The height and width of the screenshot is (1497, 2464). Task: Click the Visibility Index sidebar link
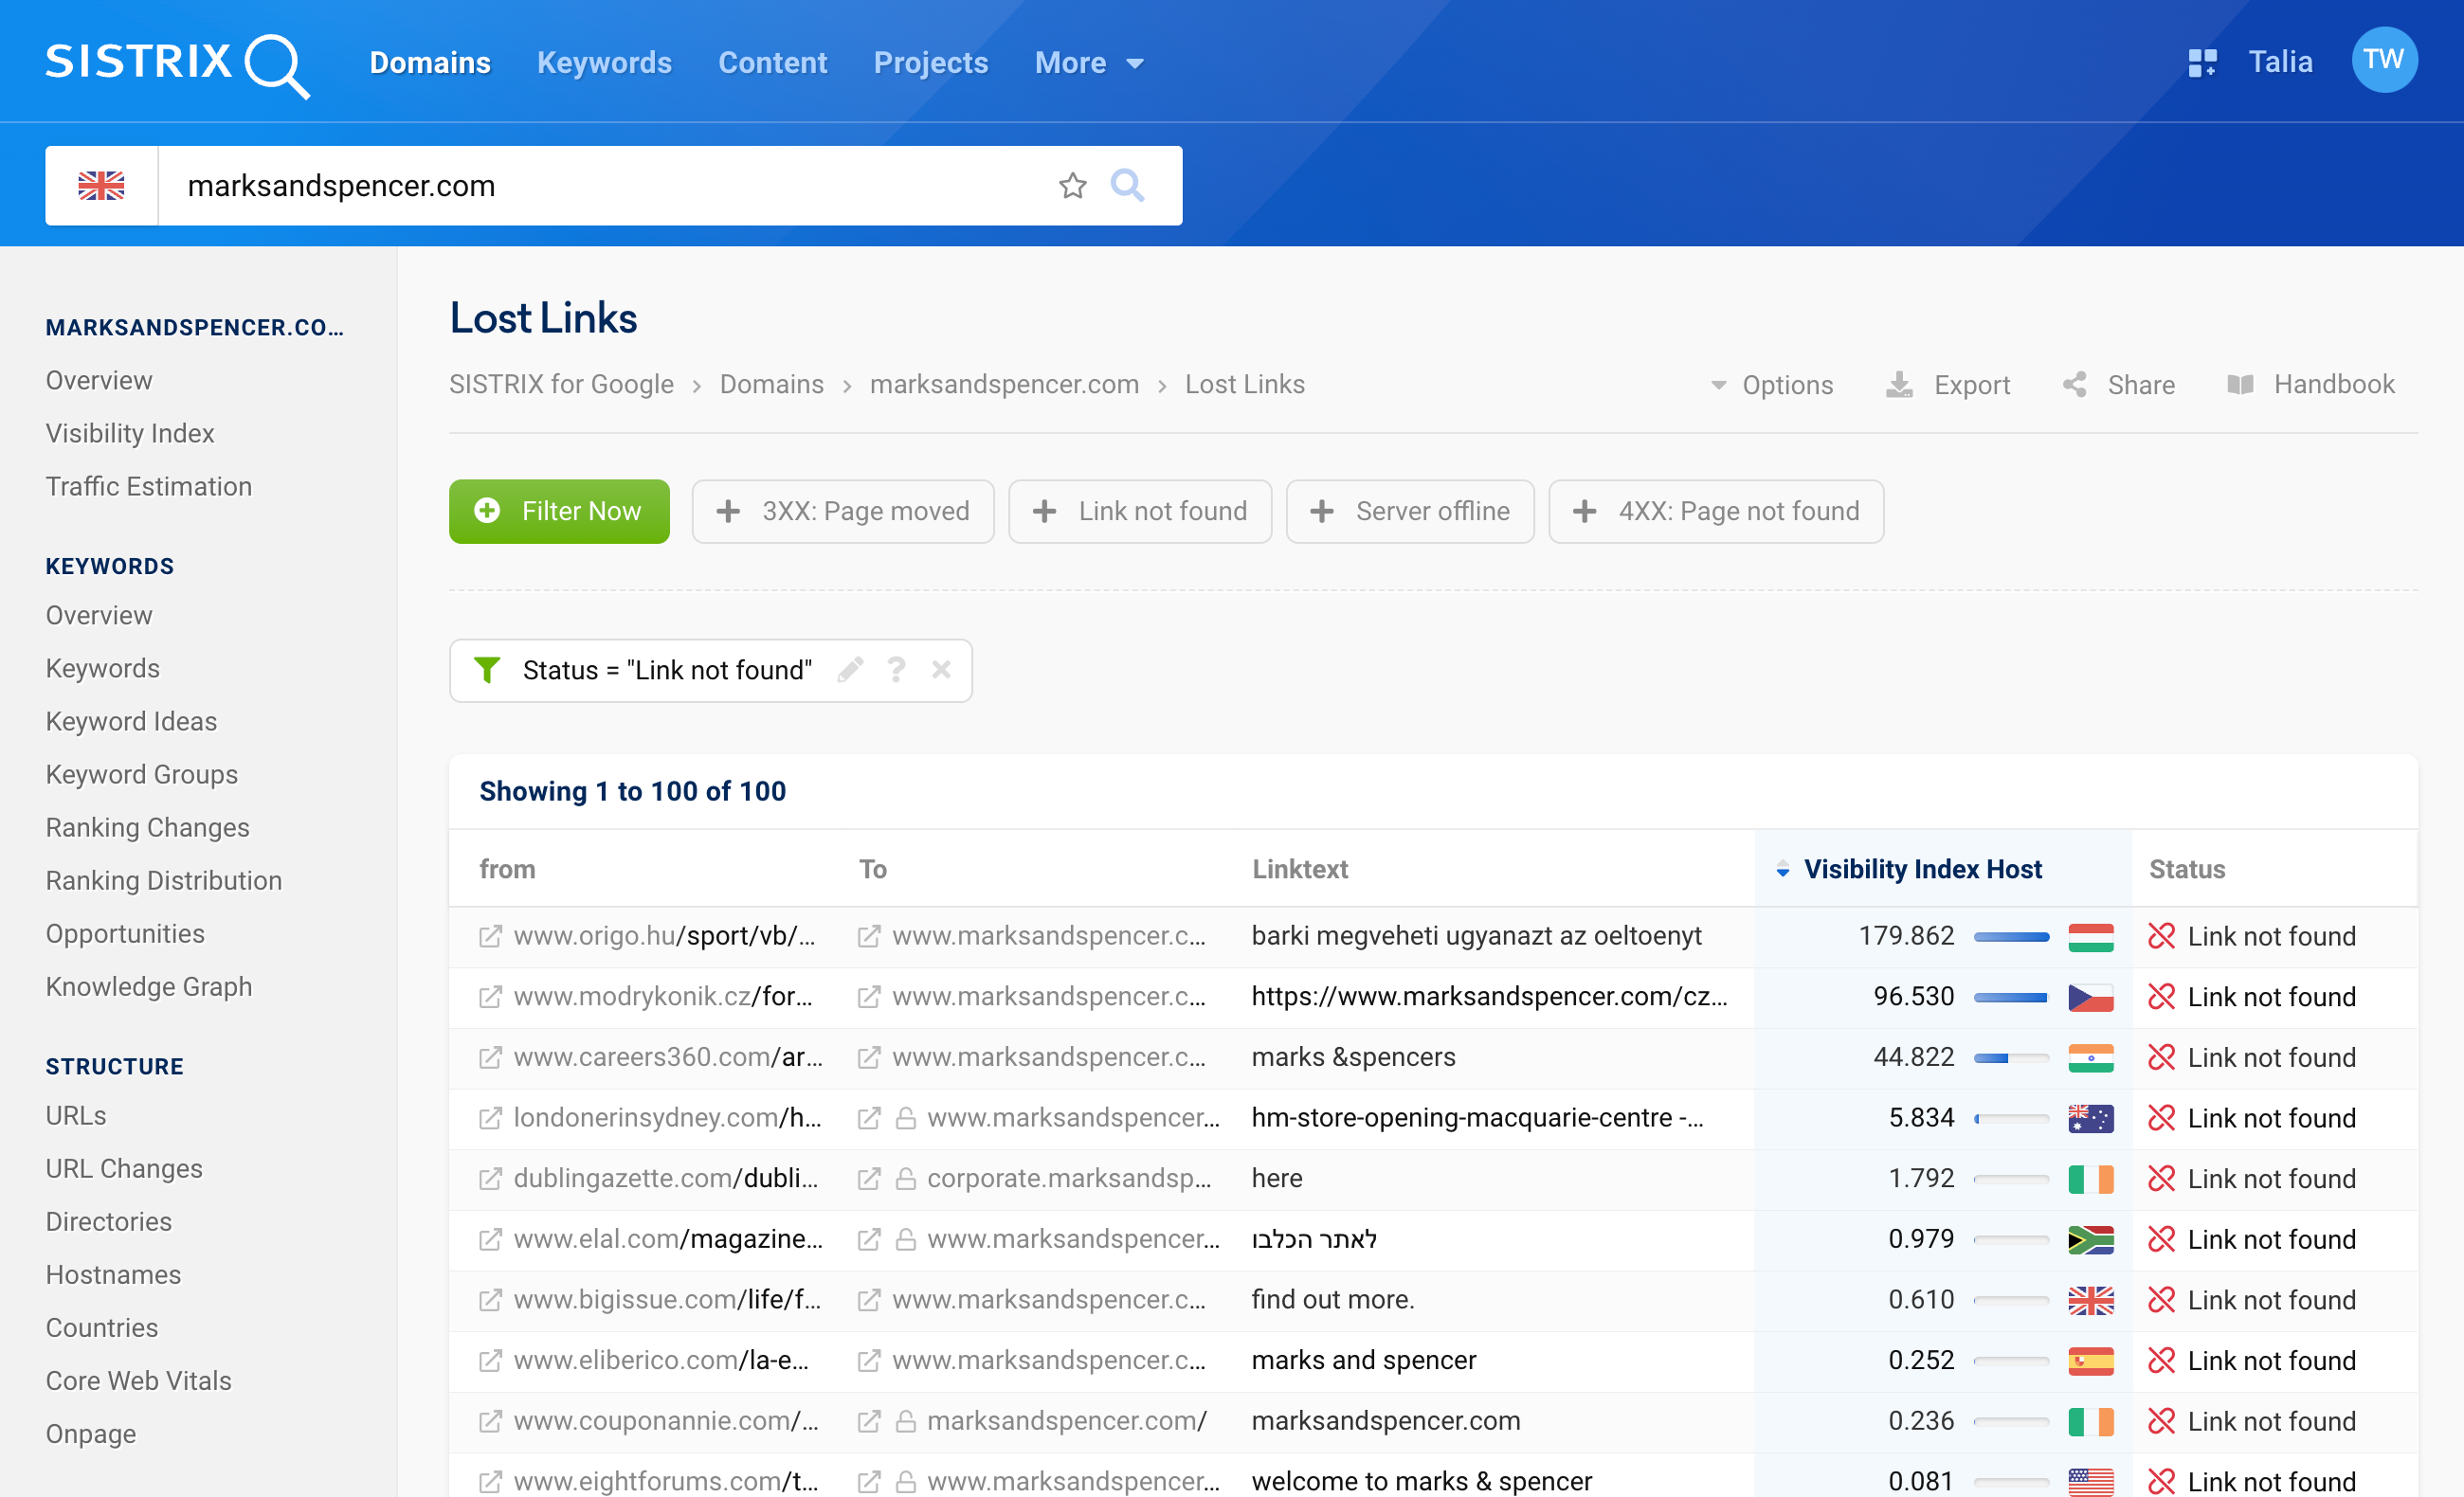(130, 431)
